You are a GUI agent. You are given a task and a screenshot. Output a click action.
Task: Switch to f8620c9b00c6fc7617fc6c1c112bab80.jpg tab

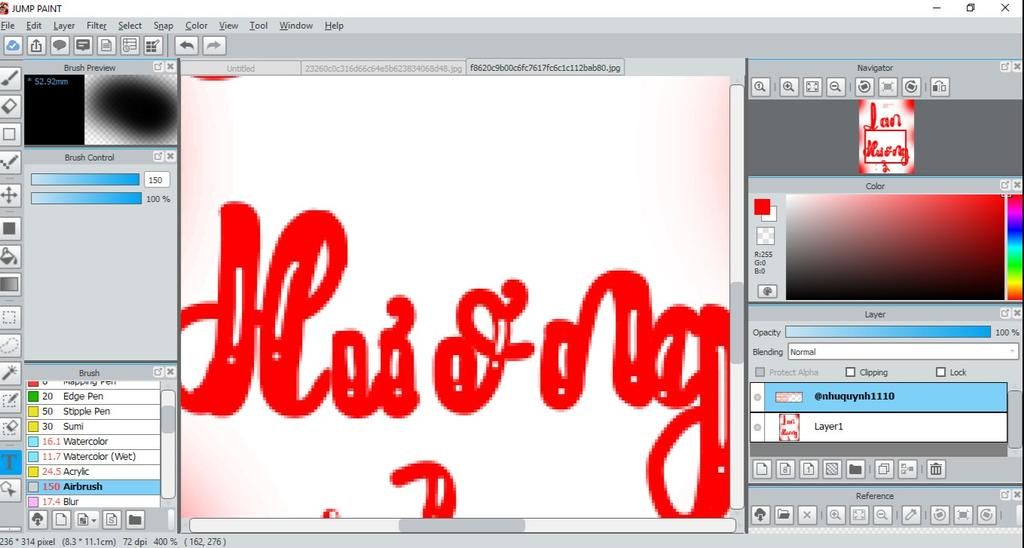(545, 67)
